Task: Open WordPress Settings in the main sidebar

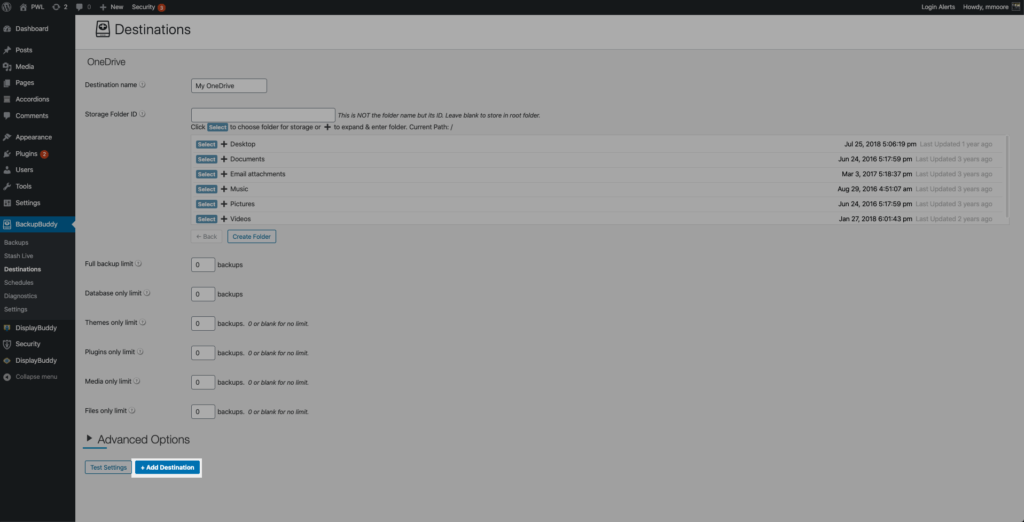Action: pyautogui.click(x=27, y=203)
